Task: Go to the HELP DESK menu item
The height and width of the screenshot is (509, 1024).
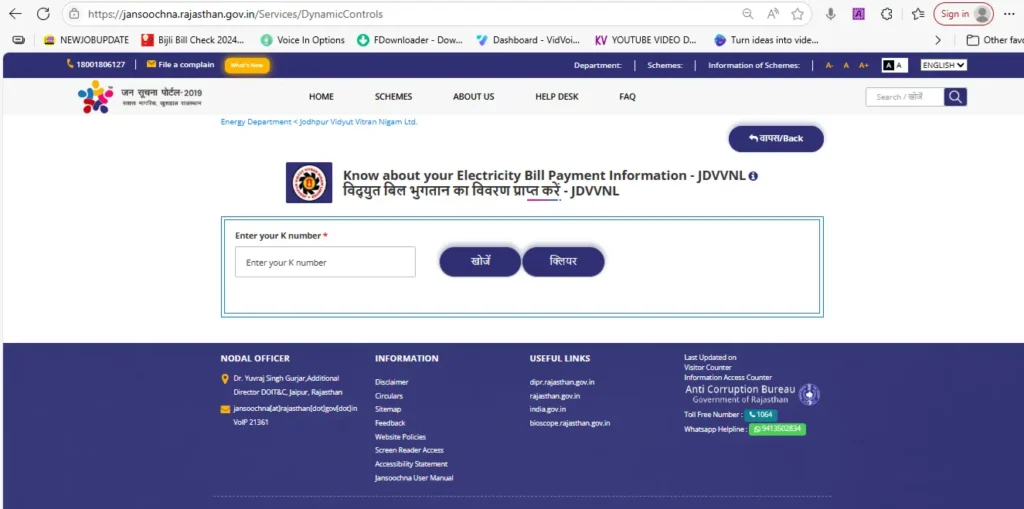Action: click(556, 97)
